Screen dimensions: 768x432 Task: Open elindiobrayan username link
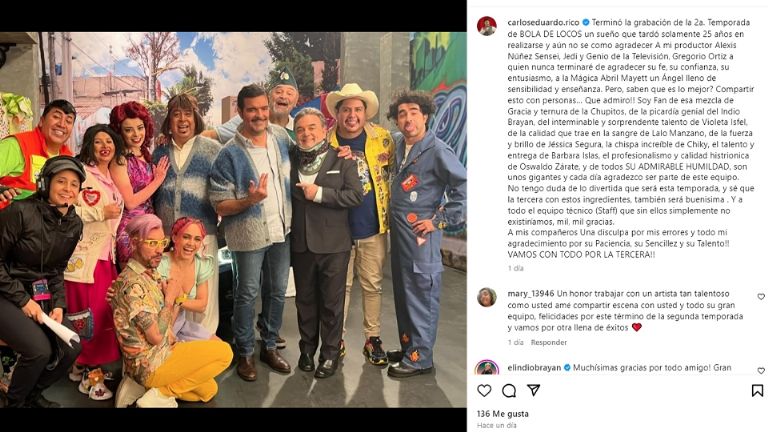coord(534,367)
